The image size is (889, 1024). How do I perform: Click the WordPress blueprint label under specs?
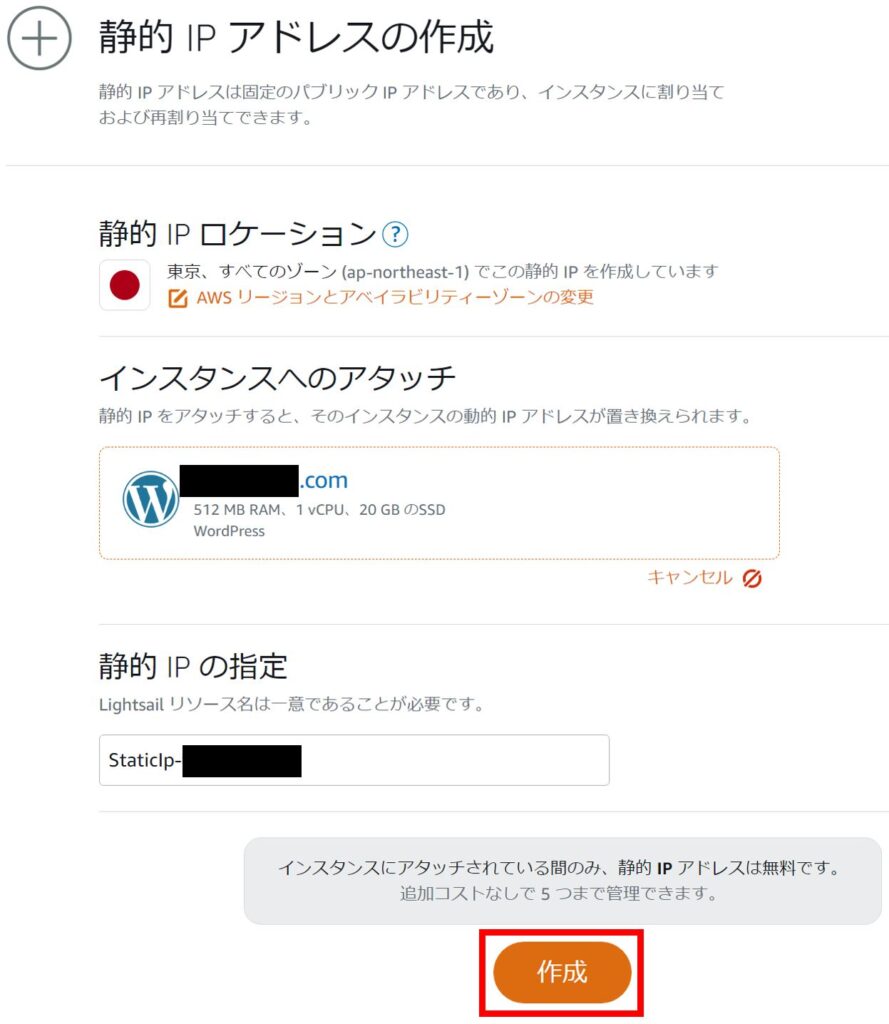tap(229, 531)
